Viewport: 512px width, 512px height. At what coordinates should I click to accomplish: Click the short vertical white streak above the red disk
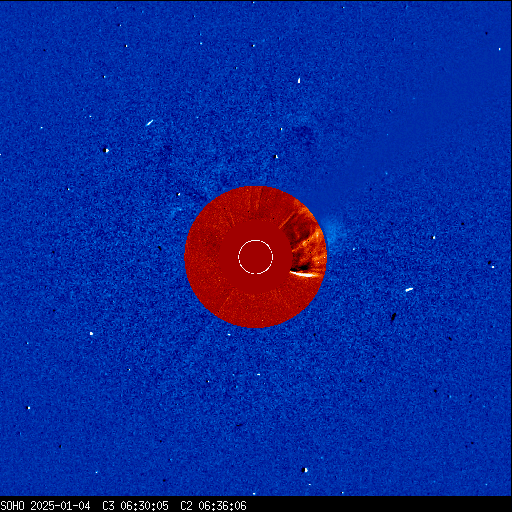point(299,80)
